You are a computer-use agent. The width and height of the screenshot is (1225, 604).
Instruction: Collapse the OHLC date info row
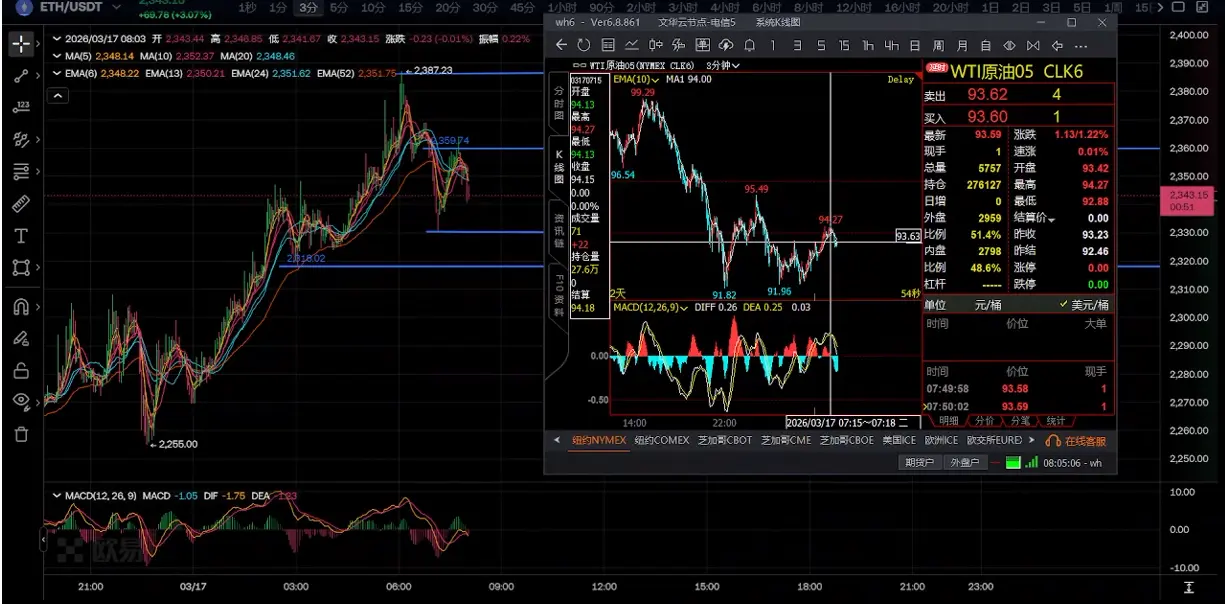pos(55,38)
